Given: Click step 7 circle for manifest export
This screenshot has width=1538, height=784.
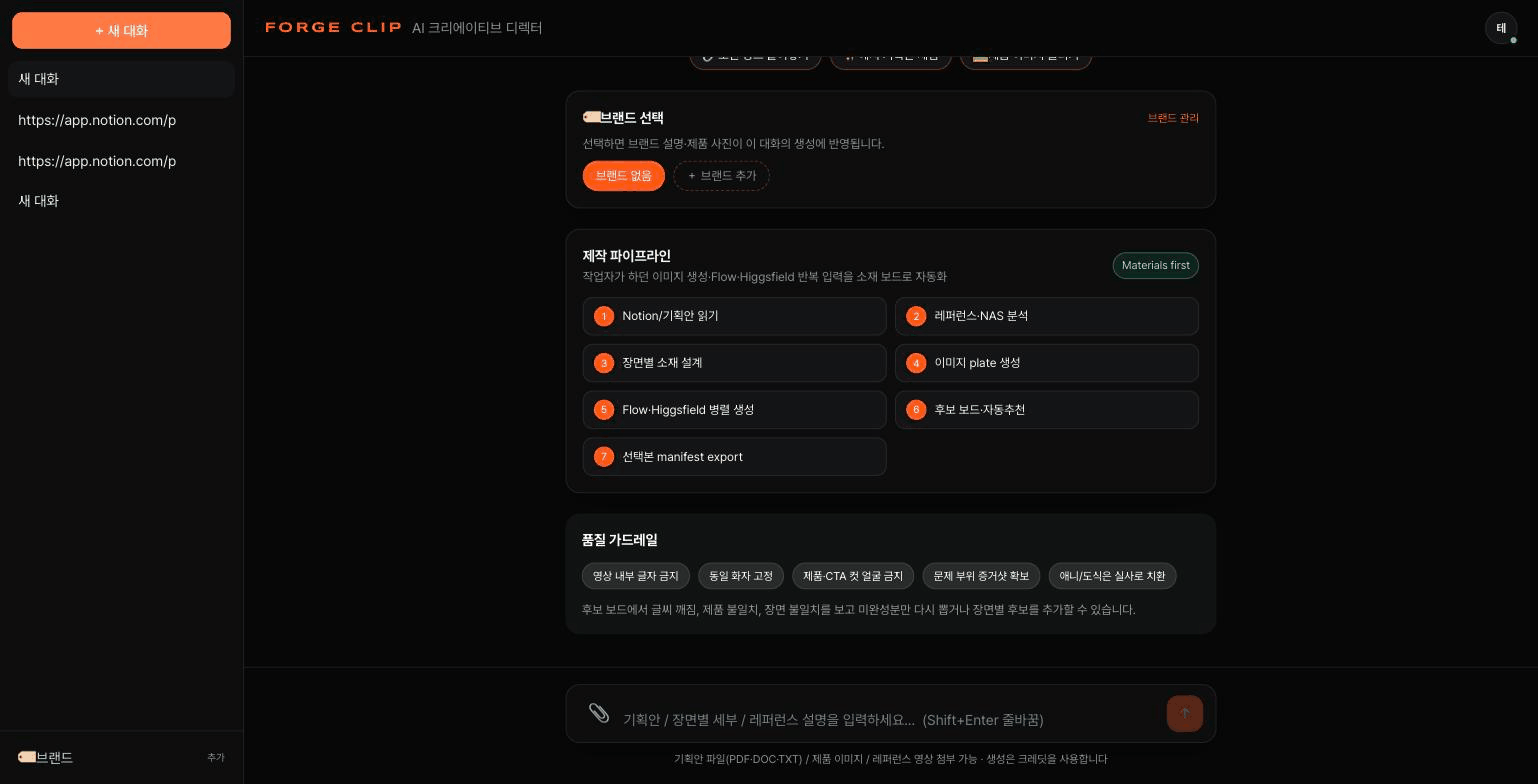Looking at the screenshot, I should pos(604,457).
